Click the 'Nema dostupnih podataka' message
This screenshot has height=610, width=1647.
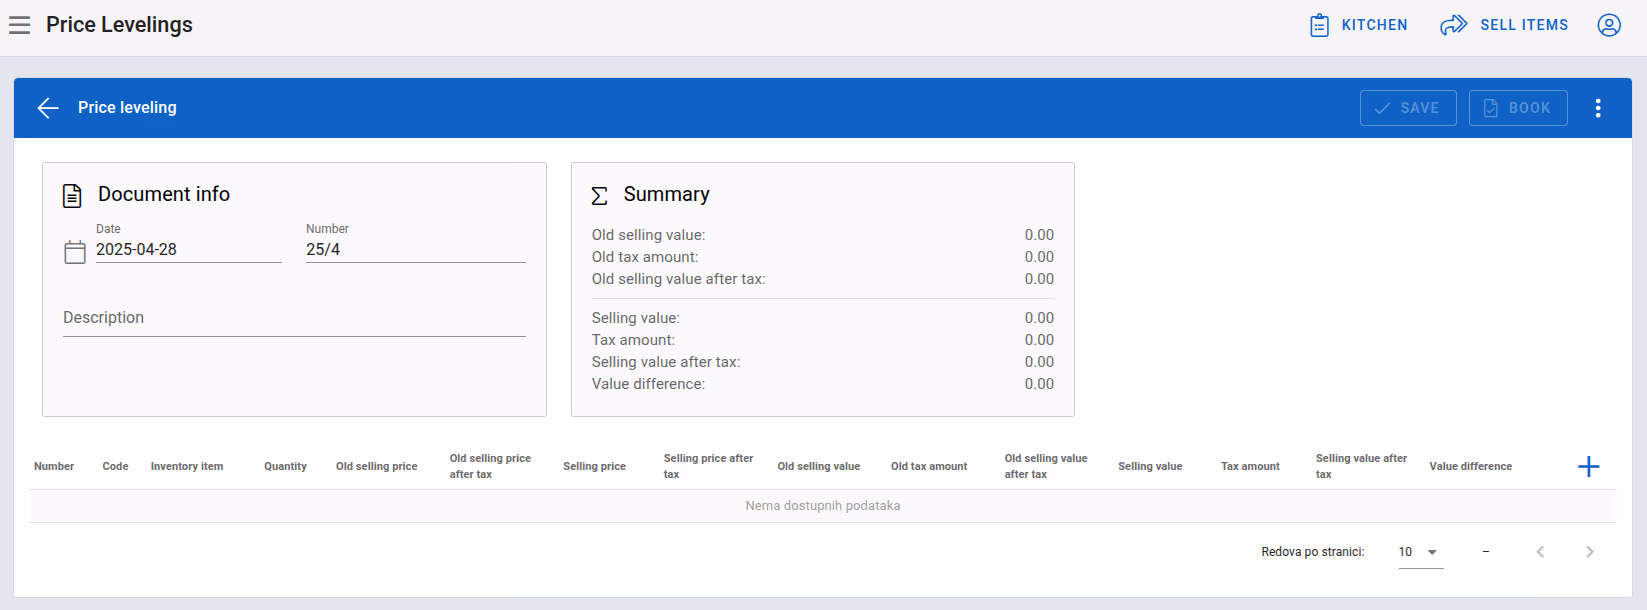823,506
